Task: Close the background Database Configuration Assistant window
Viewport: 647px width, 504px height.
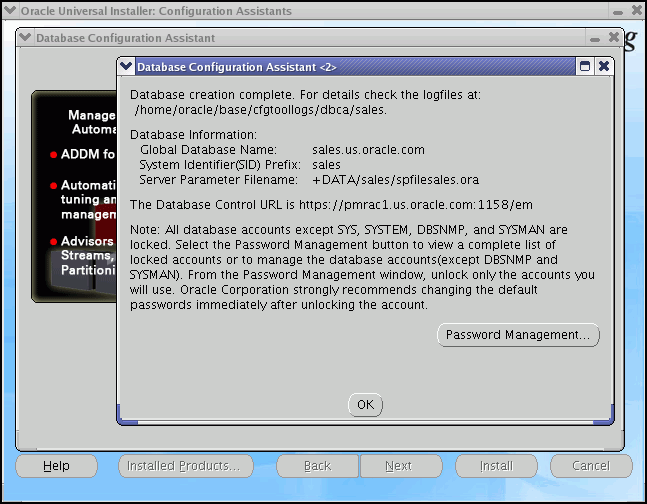Action: click(614, 38)
